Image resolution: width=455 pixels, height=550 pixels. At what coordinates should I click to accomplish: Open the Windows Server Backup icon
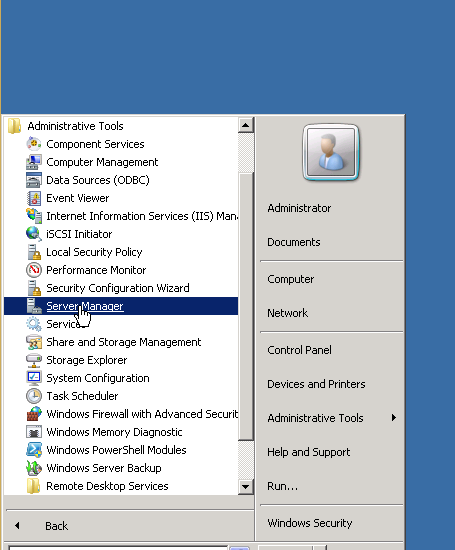click(x=34, y=468)
